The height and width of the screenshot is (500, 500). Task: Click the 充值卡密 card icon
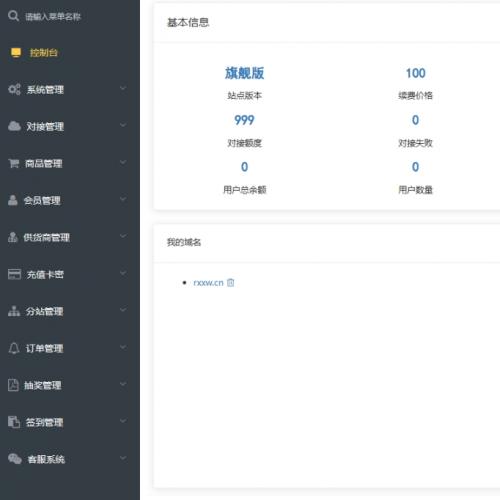tap(14, 274)
